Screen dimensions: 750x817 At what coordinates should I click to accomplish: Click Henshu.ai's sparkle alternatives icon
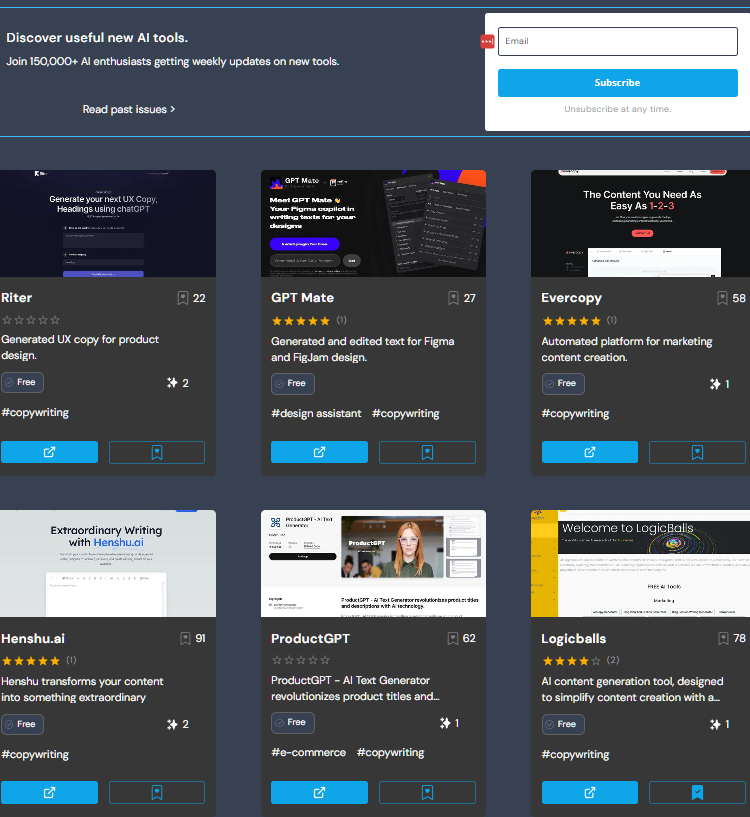(x=172, y=724)
